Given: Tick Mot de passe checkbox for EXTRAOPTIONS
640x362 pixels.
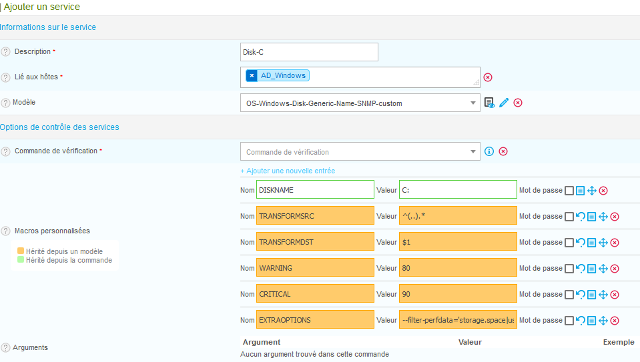Looking at the screenshot, I should tap(569, 321).
